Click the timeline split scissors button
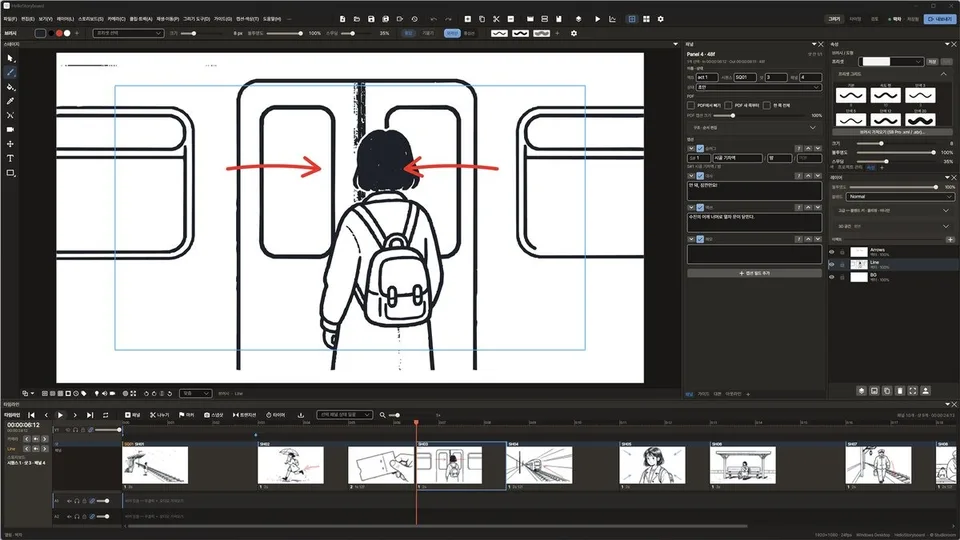This screenshot has height=540, width=960. point(160,415)
